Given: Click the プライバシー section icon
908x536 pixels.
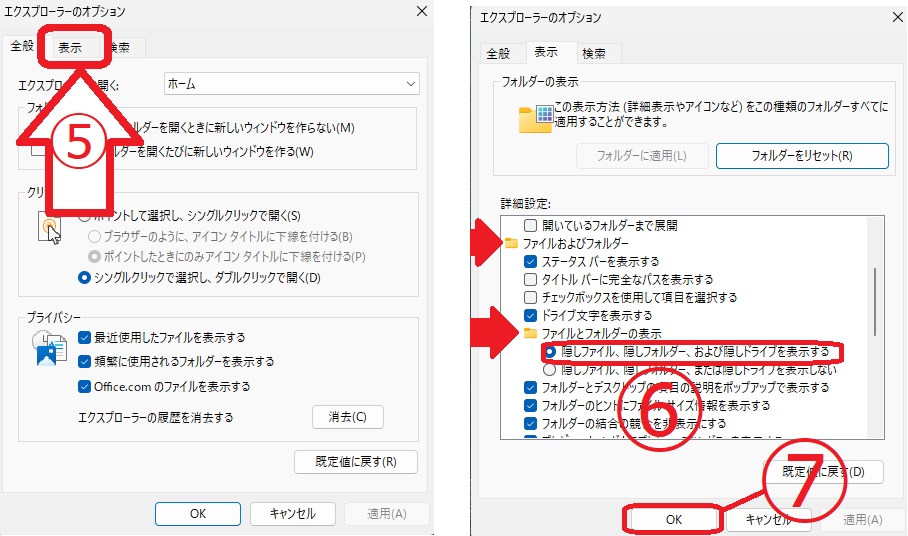Looking at the screenshot, I should pos(50,350).
